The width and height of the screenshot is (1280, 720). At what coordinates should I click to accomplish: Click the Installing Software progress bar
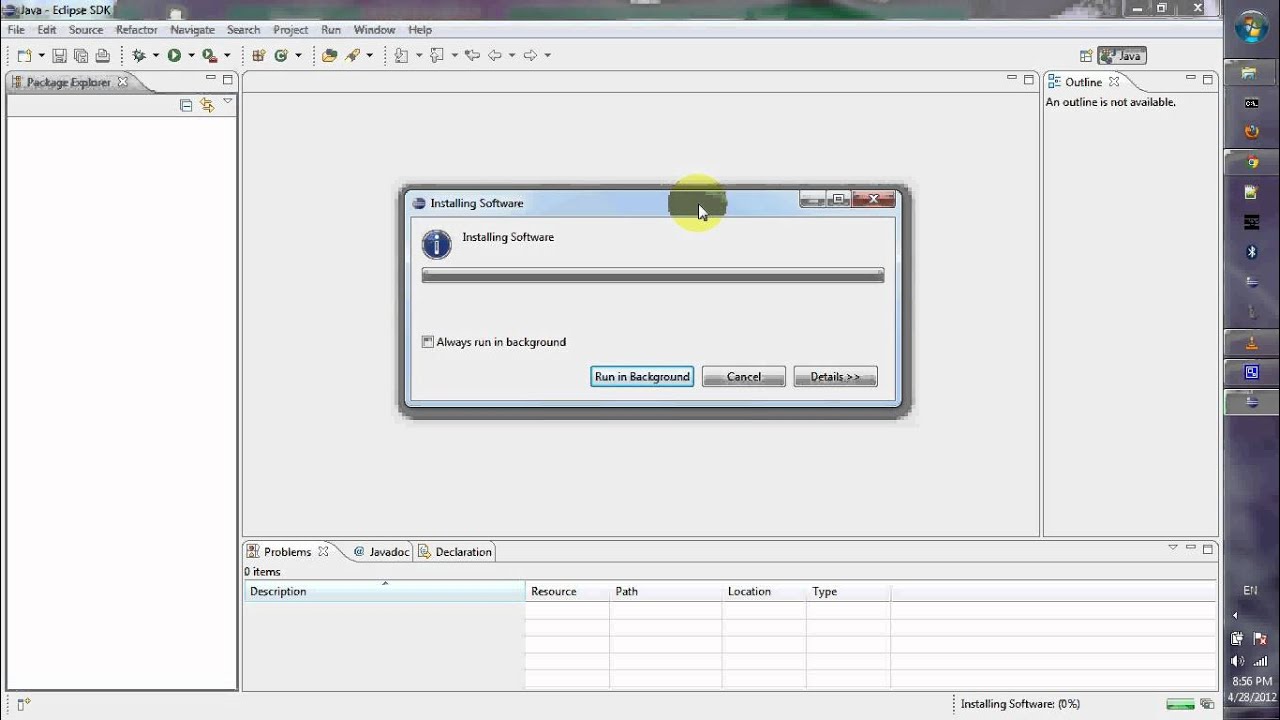point(653,276)
